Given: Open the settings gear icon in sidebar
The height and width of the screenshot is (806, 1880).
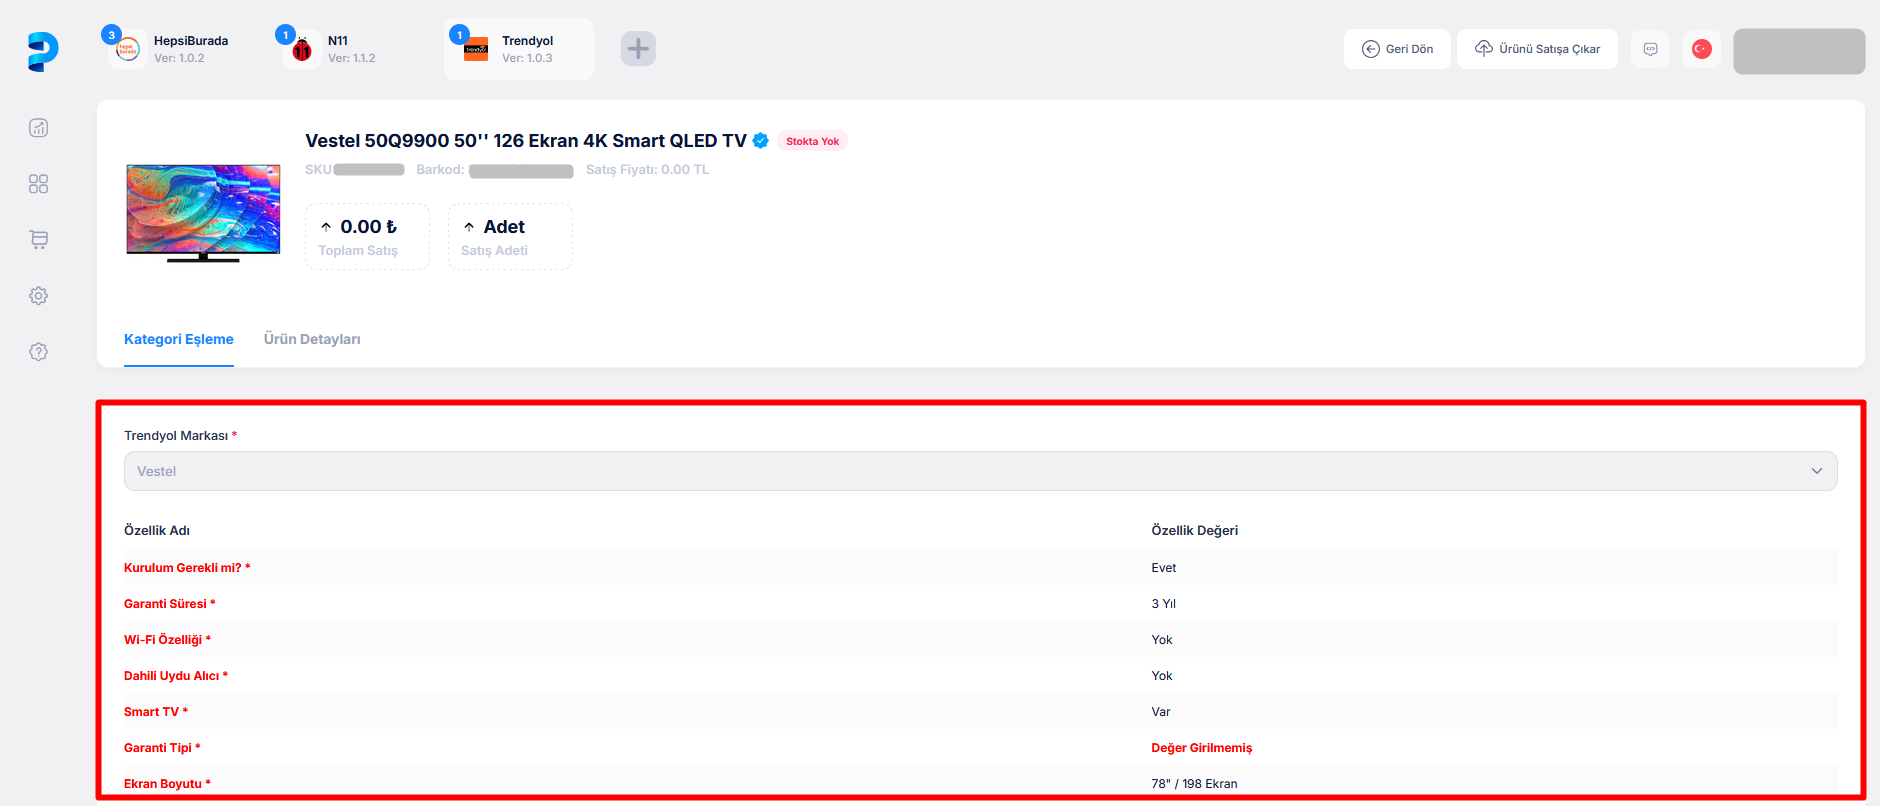Looking at the screenshot, I should (x=39, y=296).
